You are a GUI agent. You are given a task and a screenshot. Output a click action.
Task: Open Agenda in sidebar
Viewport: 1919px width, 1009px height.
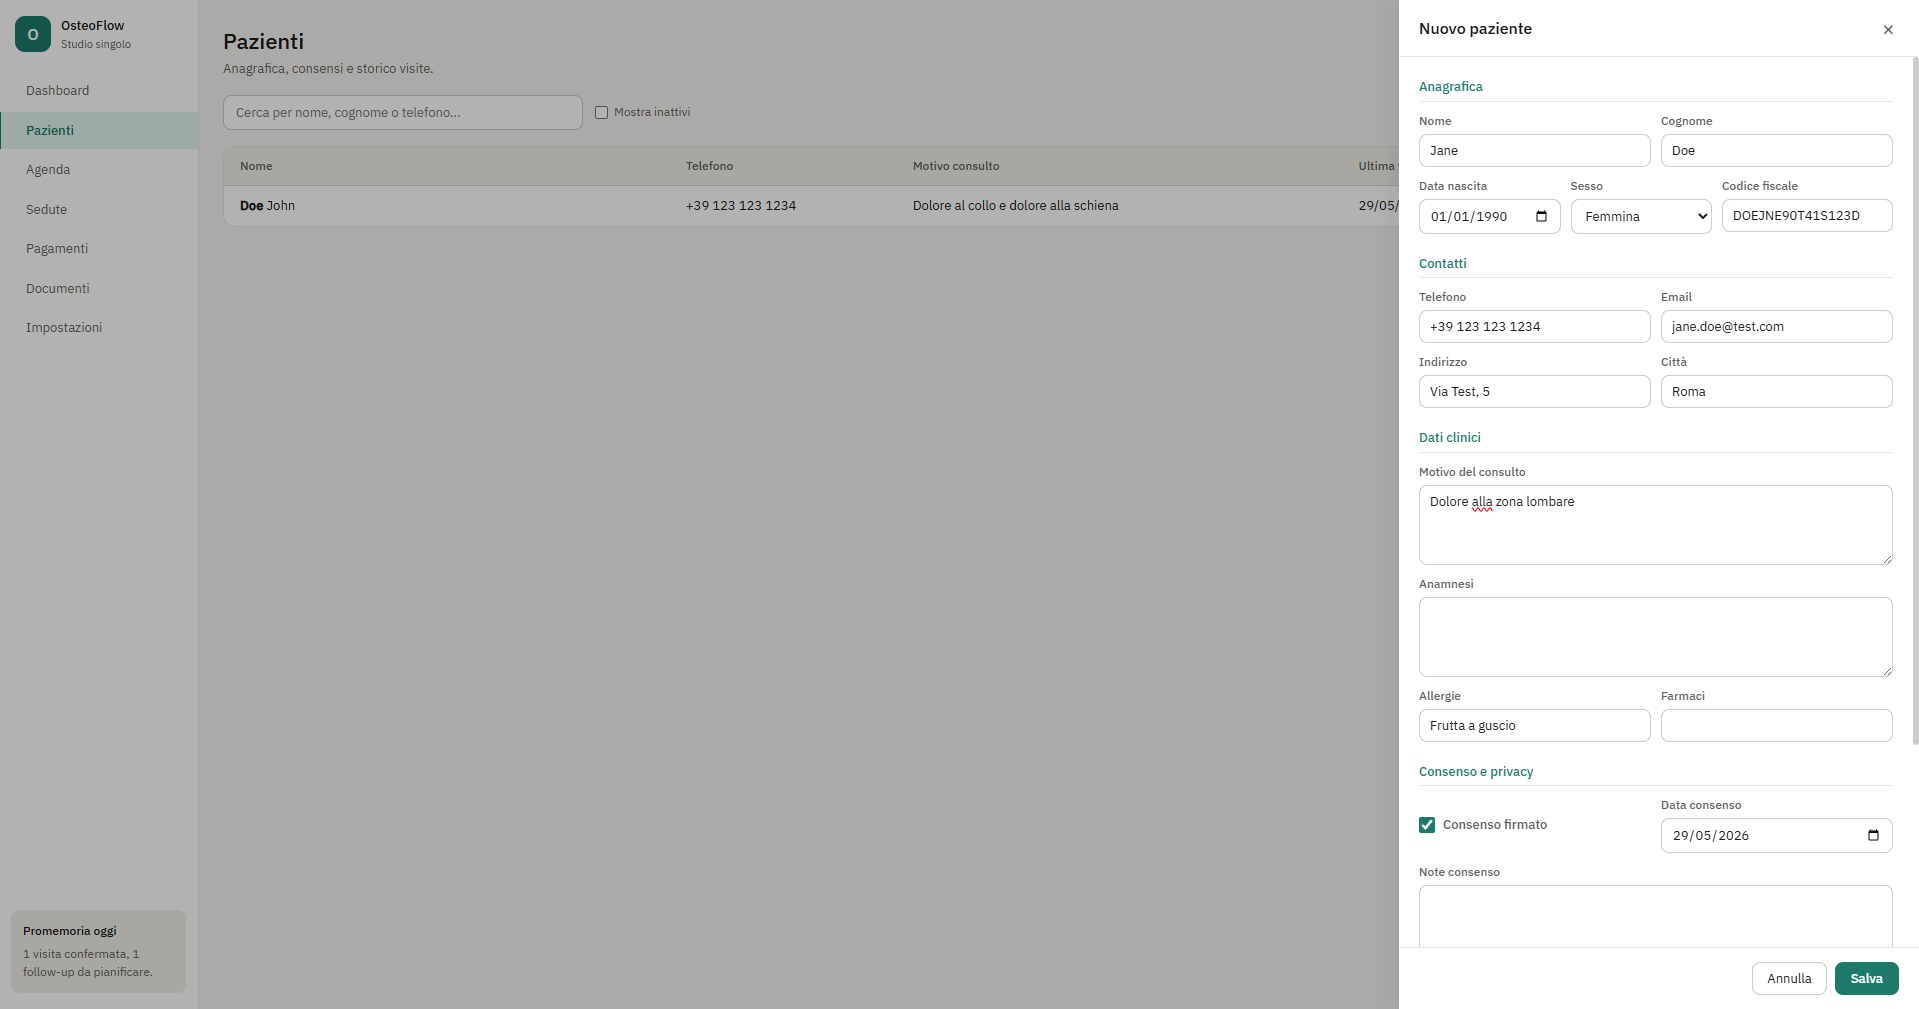pos(99,170)
